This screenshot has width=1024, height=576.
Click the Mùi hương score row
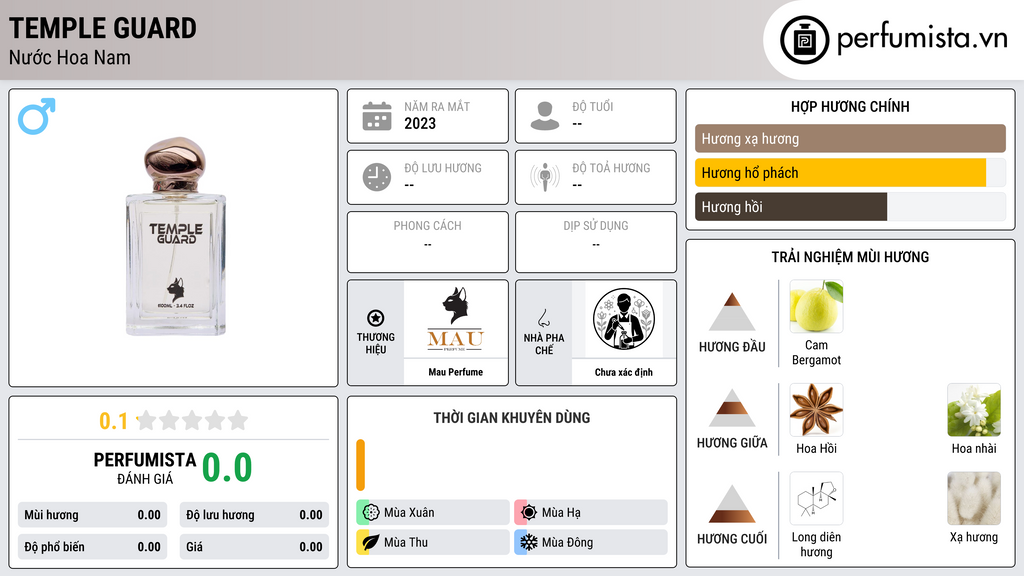92,515
